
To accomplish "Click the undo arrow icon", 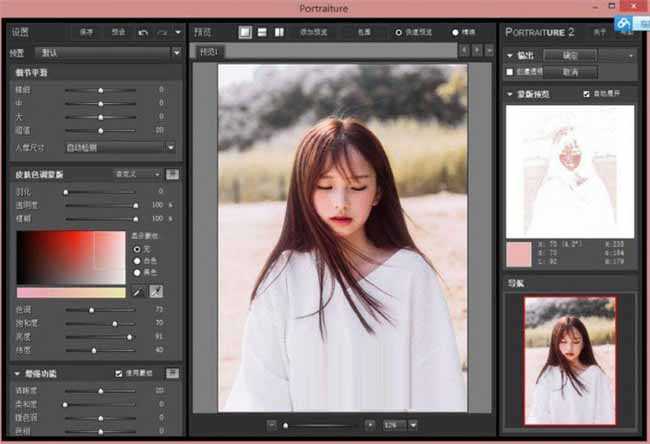I will click(x=144, y=32).
